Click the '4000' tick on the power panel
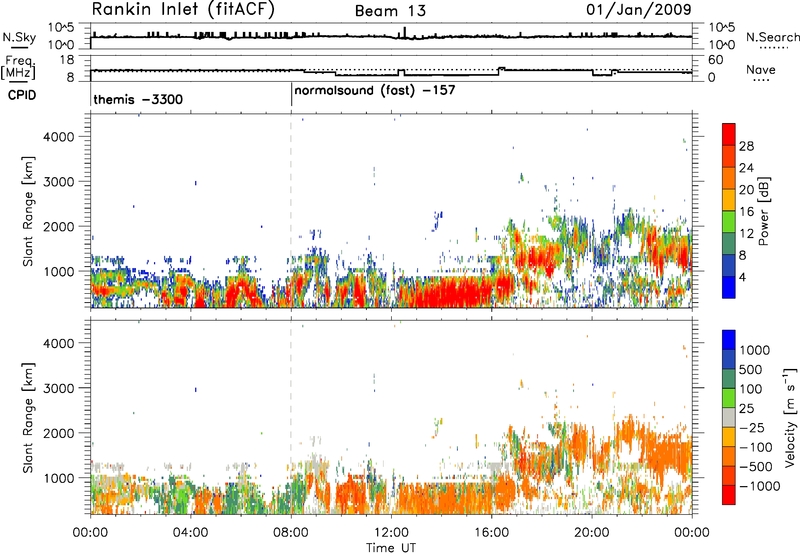Screen dimensions: 800x554 59,137
